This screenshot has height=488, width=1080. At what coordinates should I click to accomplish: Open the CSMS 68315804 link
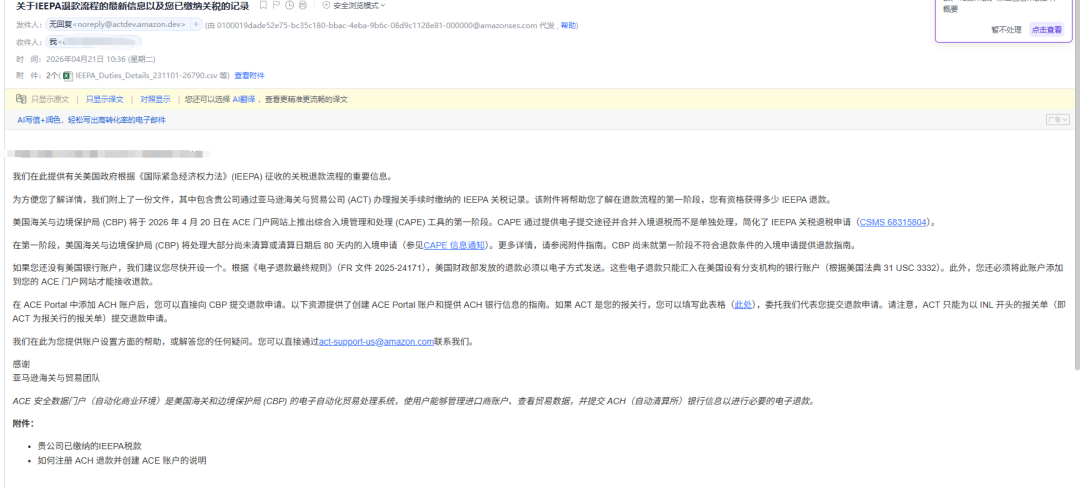[895, 222]
